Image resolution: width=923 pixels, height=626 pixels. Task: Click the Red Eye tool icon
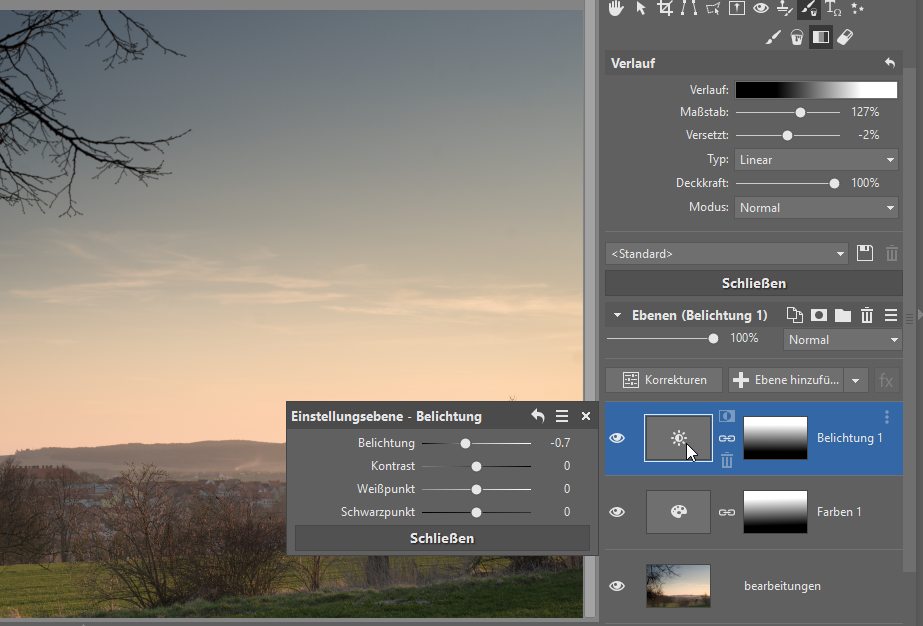(761, 9)
